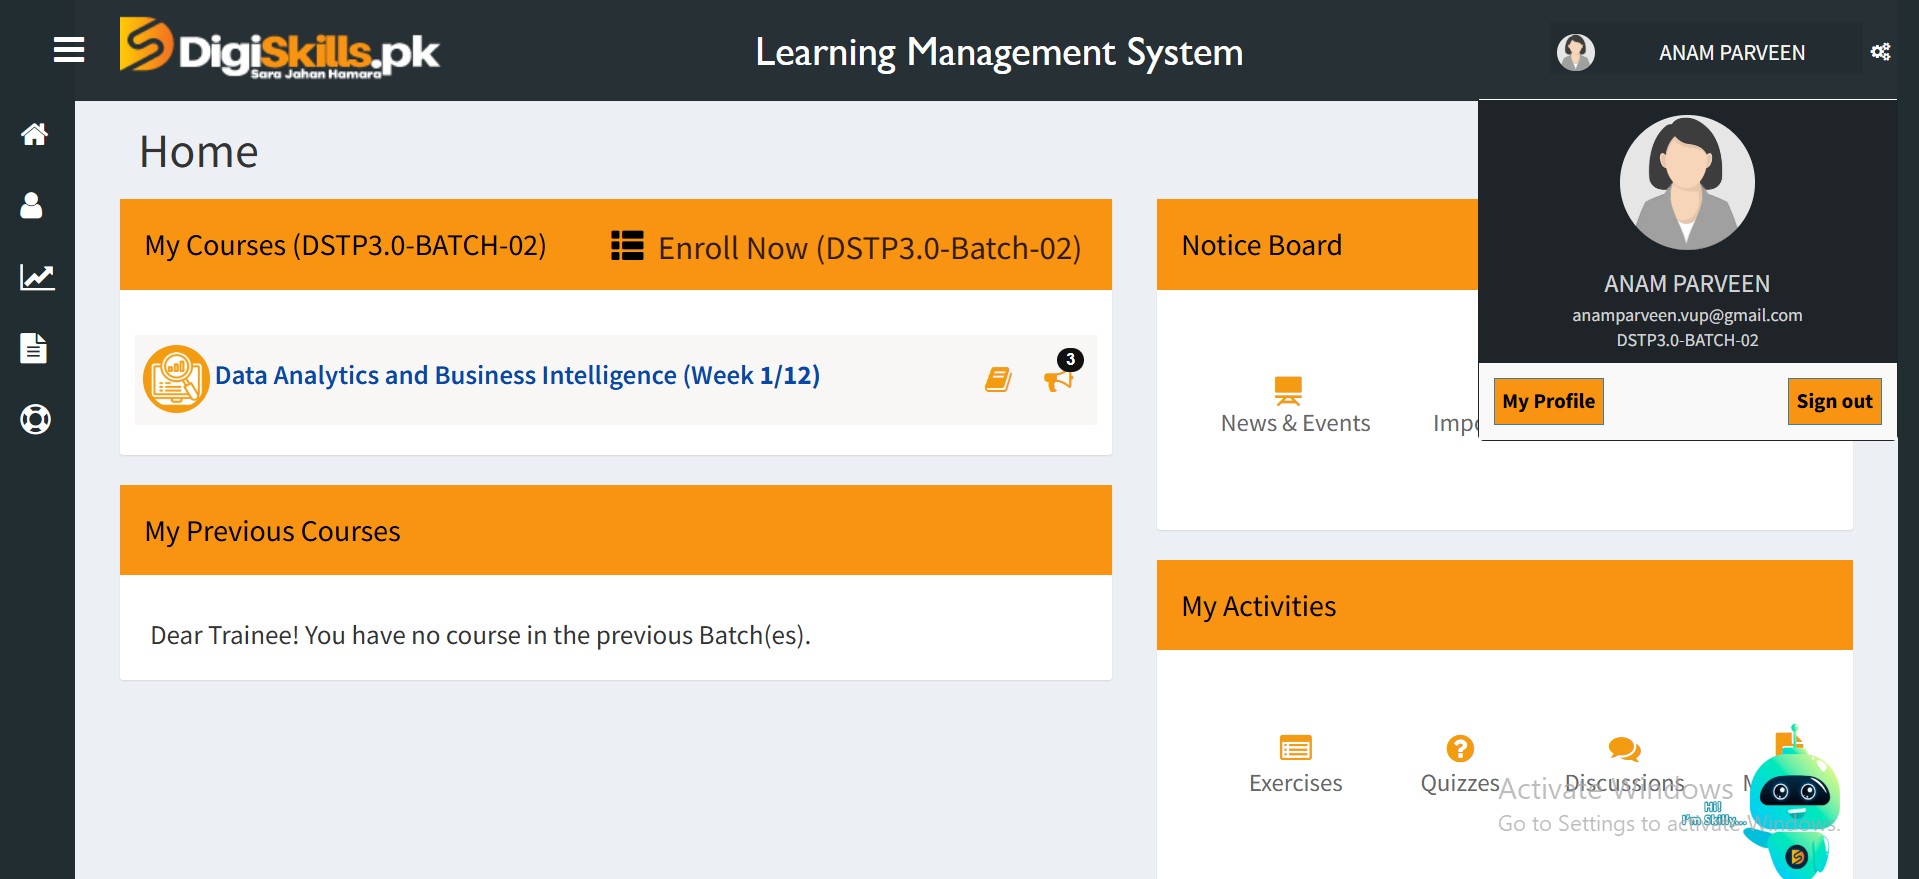1919x879 pixels.
Task: Toggle the hamburger sidebar menu
Action: click(x=68, y=50)
